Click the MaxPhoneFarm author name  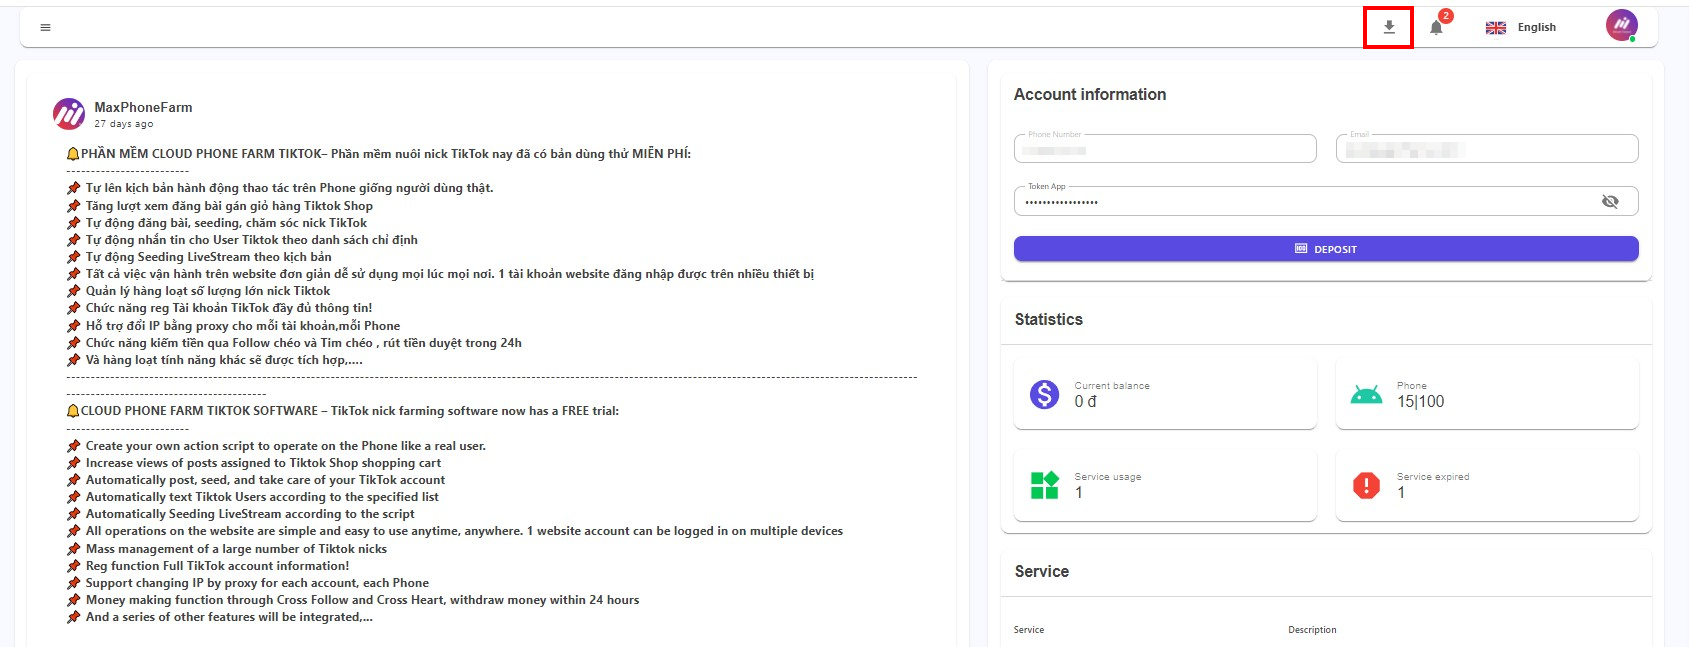143,107
